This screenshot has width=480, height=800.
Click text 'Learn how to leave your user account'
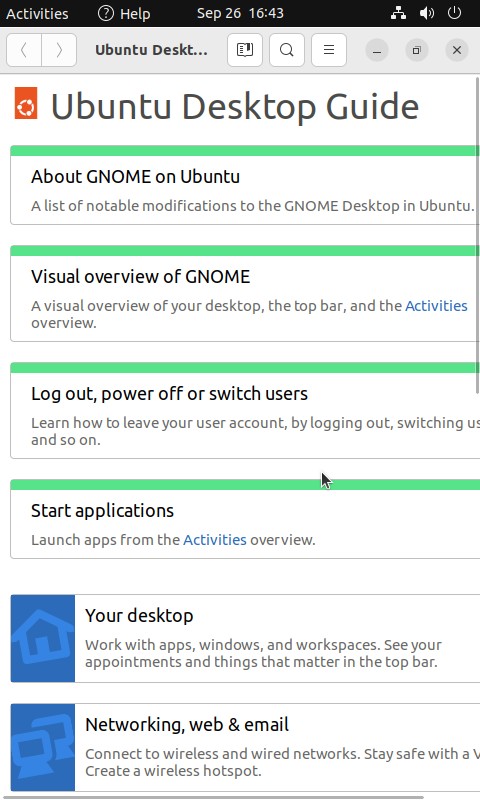(x=159, y=423)
